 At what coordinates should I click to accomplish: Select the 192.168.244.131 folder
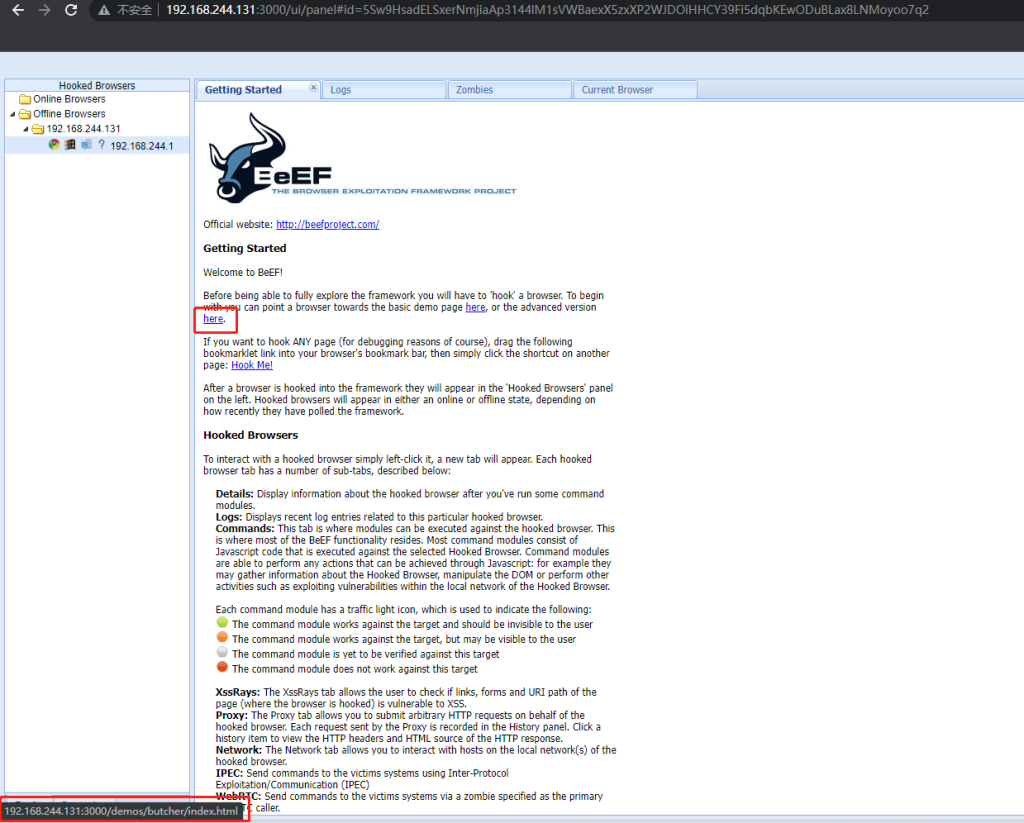(83, 129)
